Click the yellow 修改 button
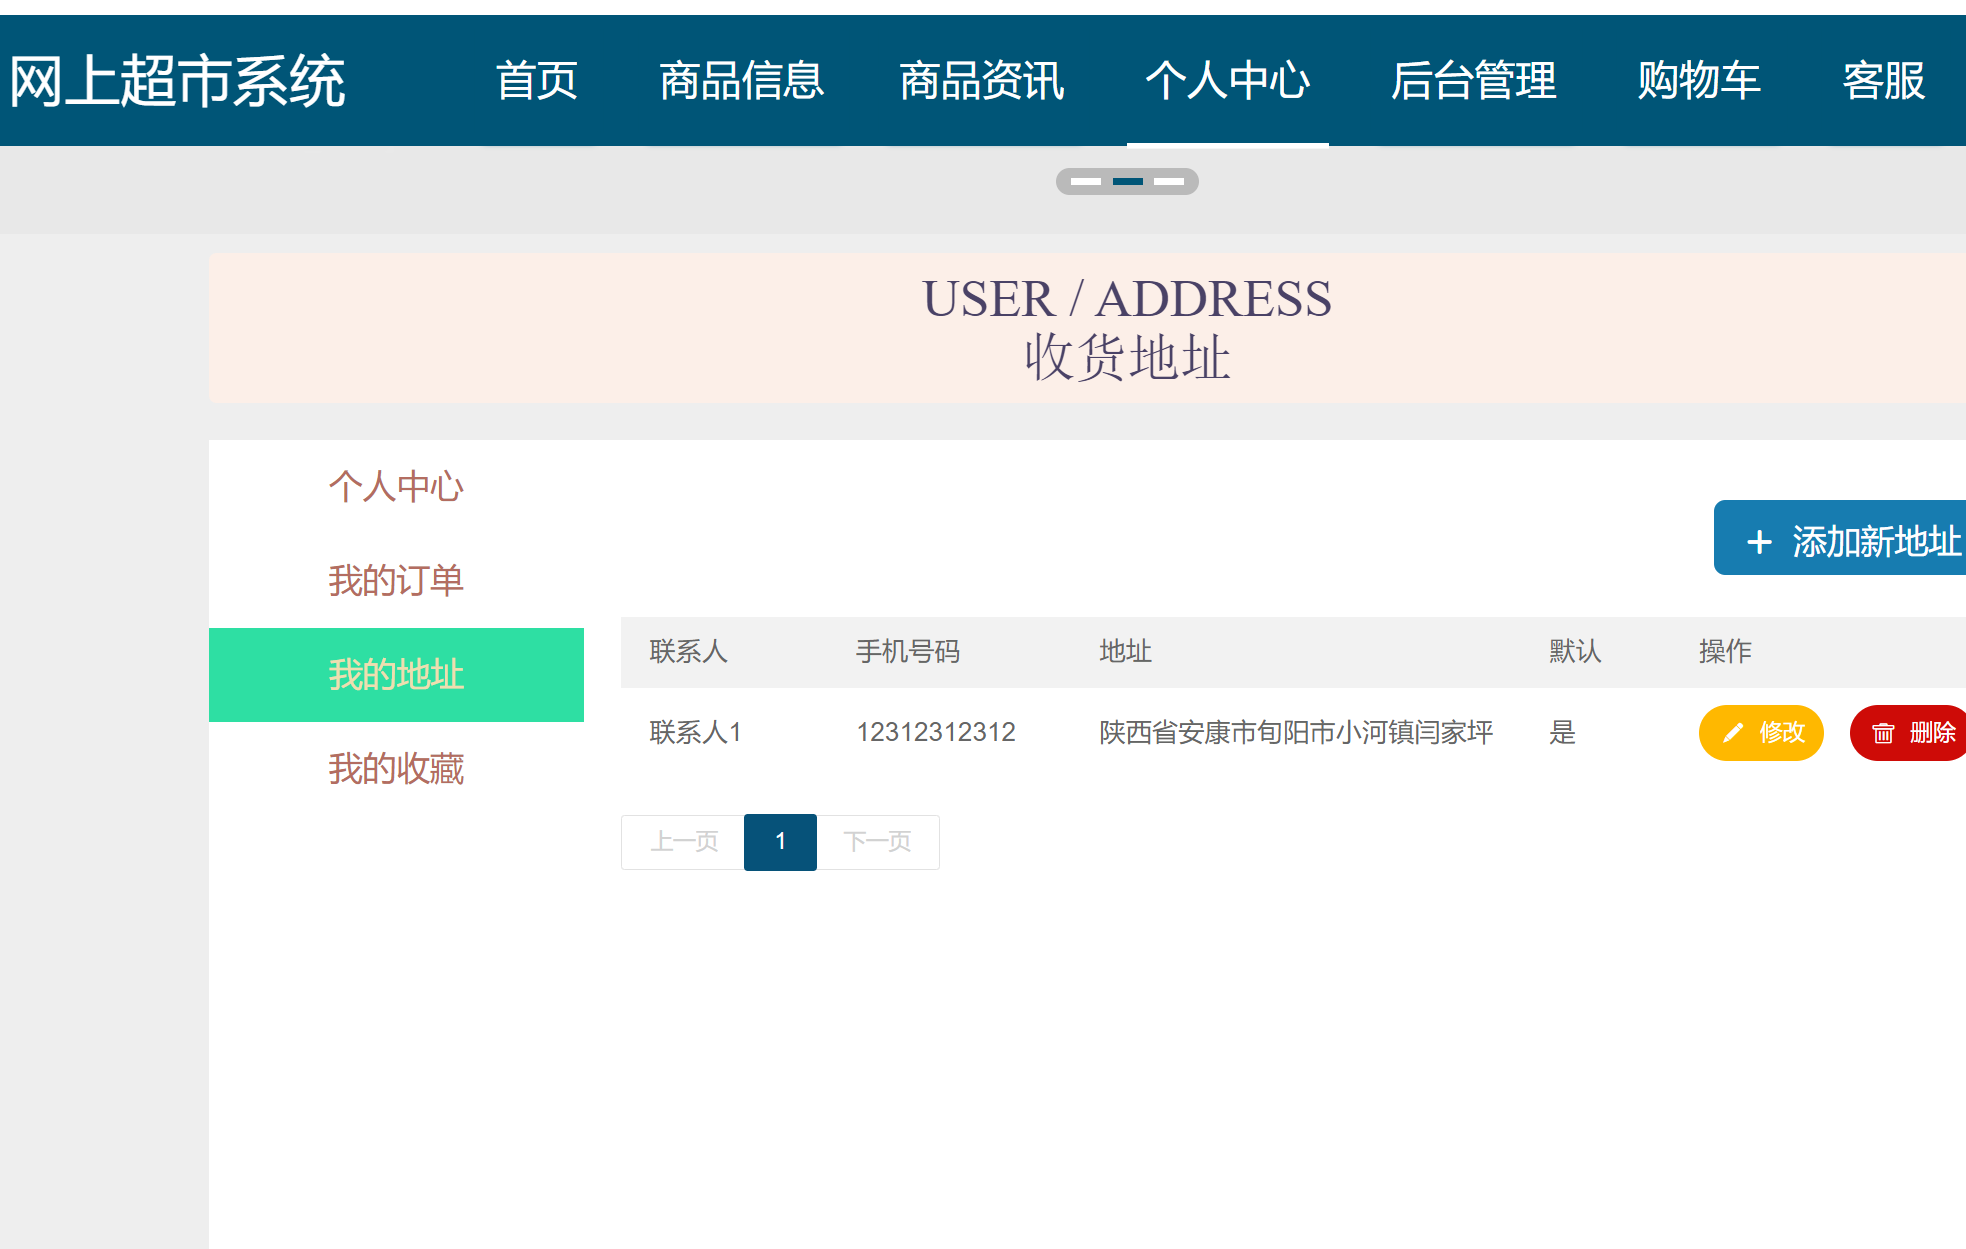1966x1249 pixels. (x=1761, y=733)
